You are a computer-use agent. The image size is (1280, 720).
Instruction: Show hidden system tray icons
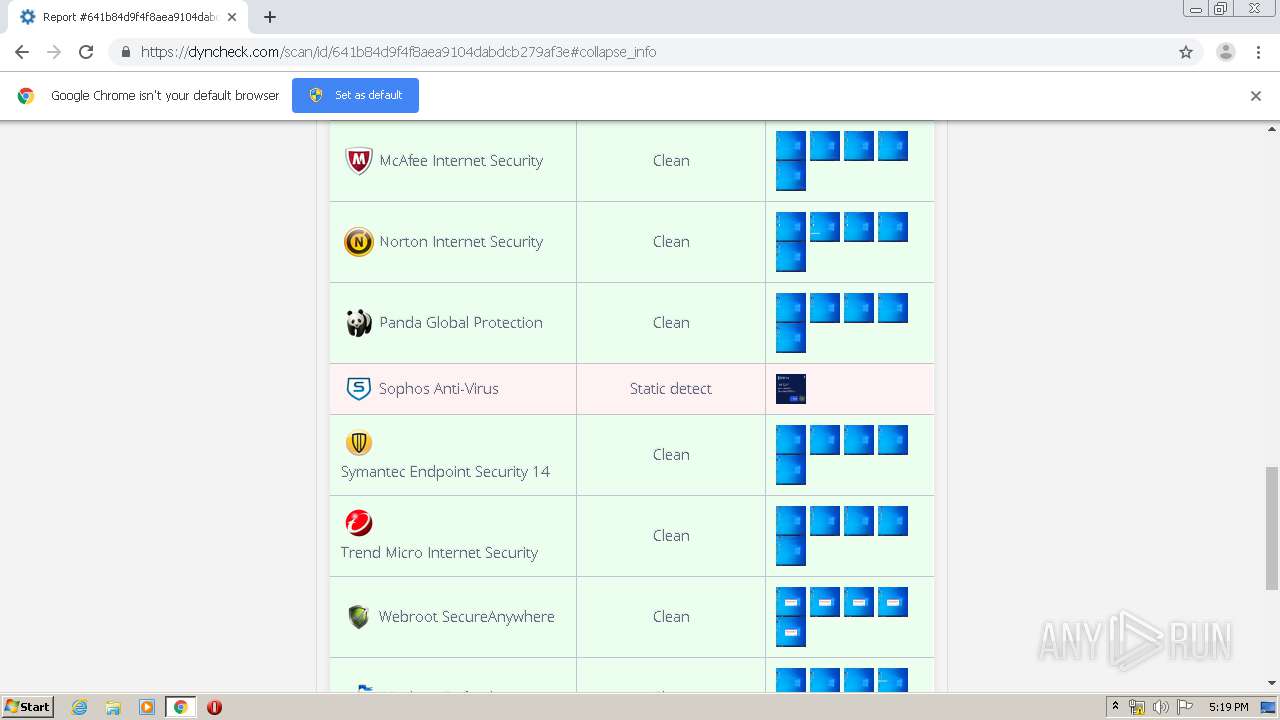click(1115, 707)
